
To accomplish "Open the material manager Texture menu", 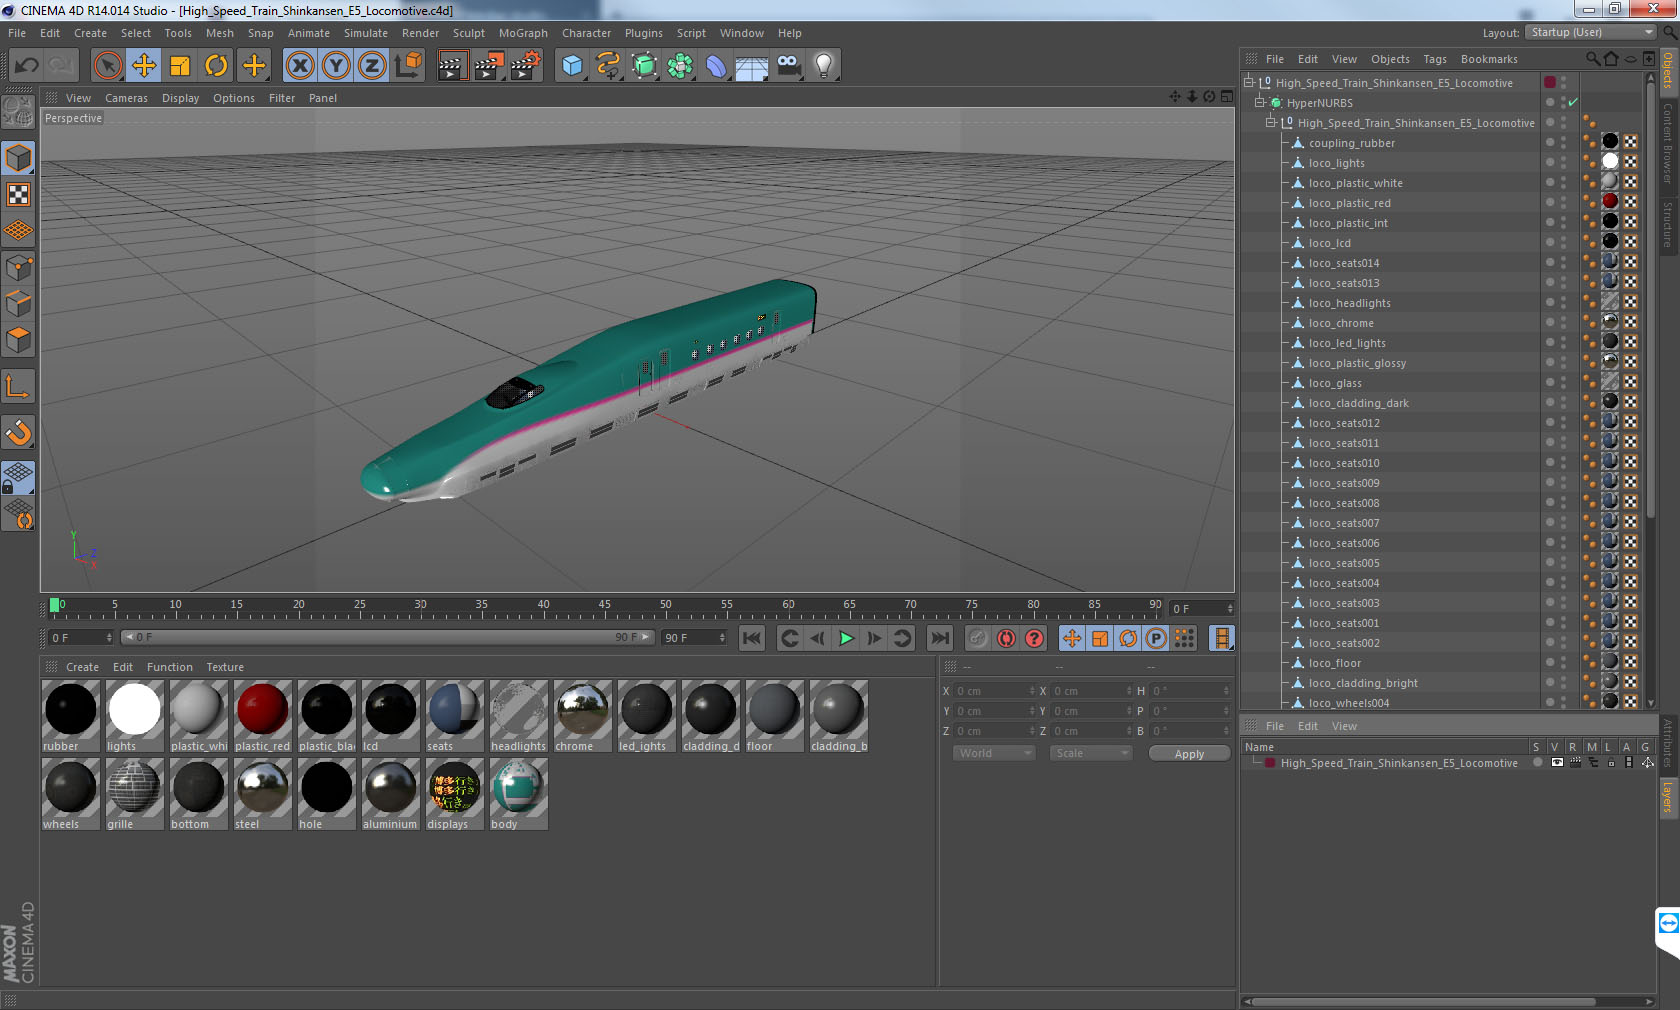I will 225,667.
